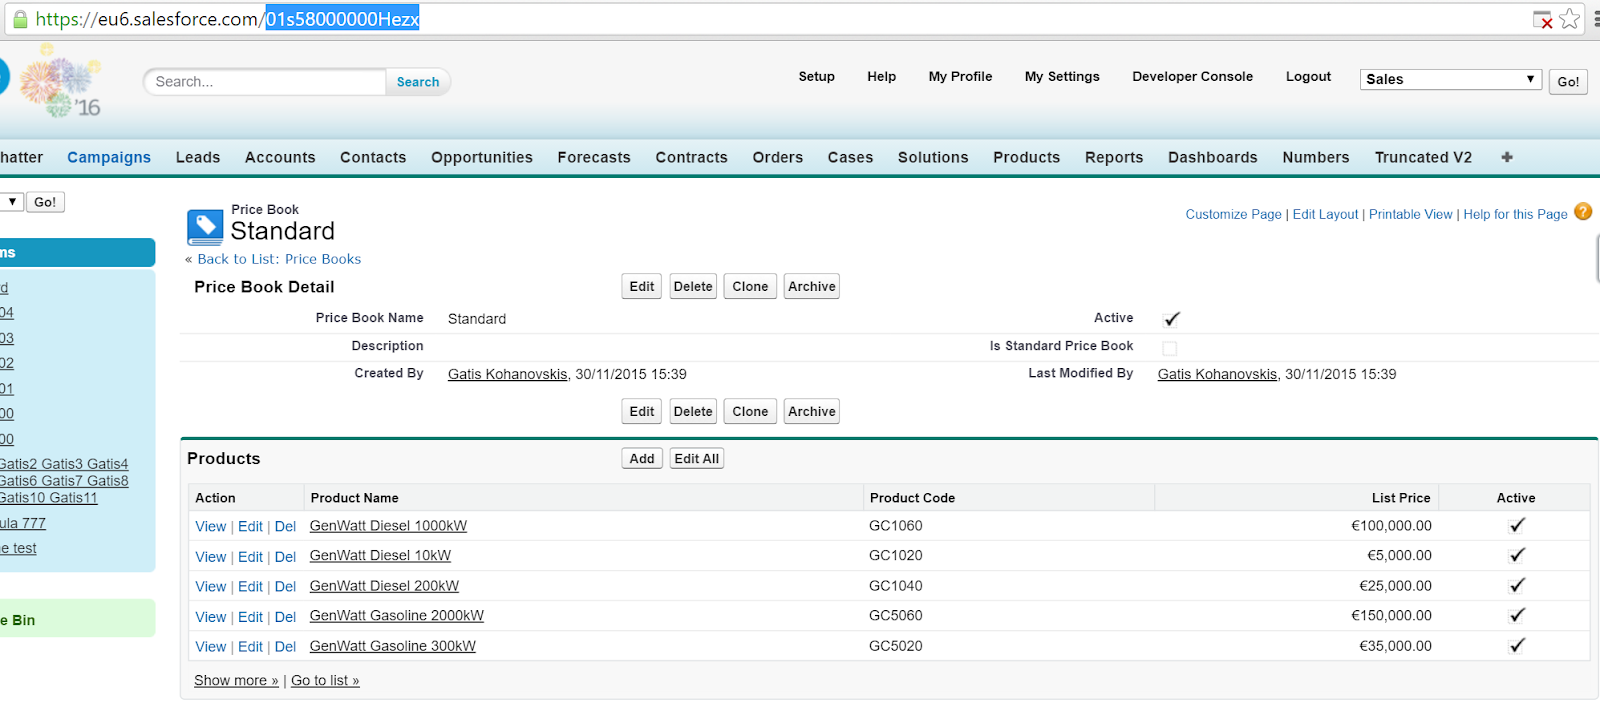This screenshot has height=703, width=1600.
Task: Click the Edit All button
Action: tap(697, 458)
